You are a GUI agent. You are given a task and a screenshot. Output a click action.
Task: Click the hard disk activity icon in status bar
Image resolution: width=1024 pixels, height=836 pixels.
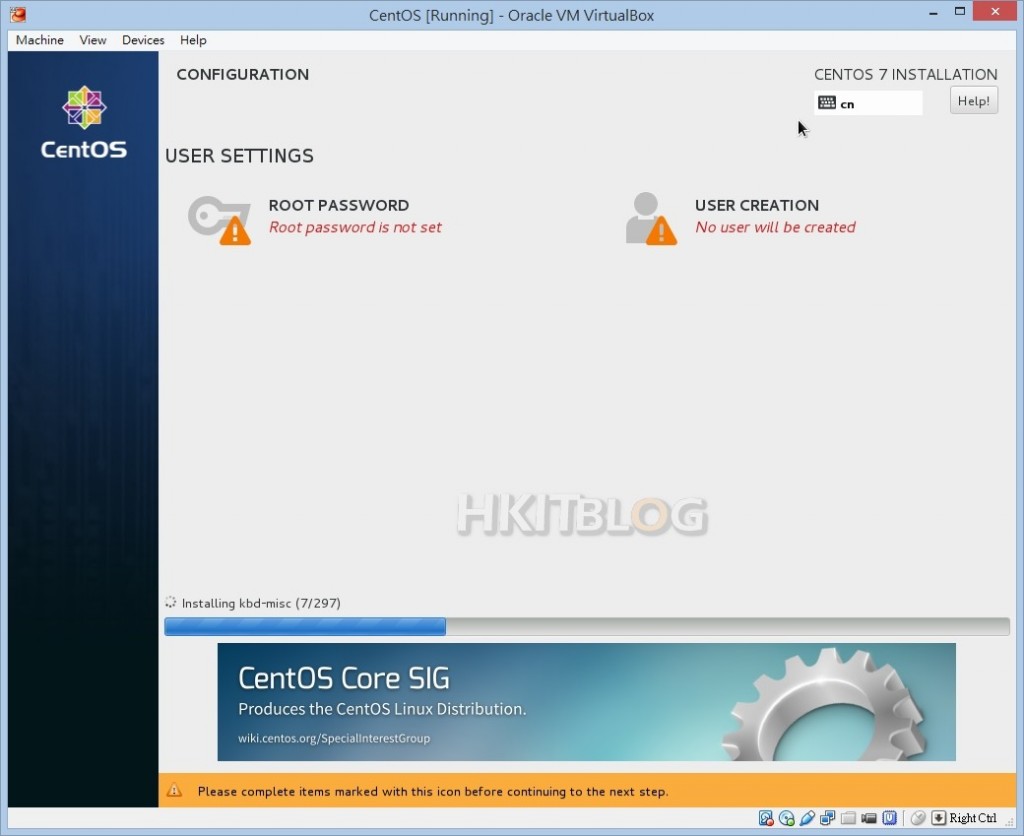pyautogui.click(x=766, y=818)
